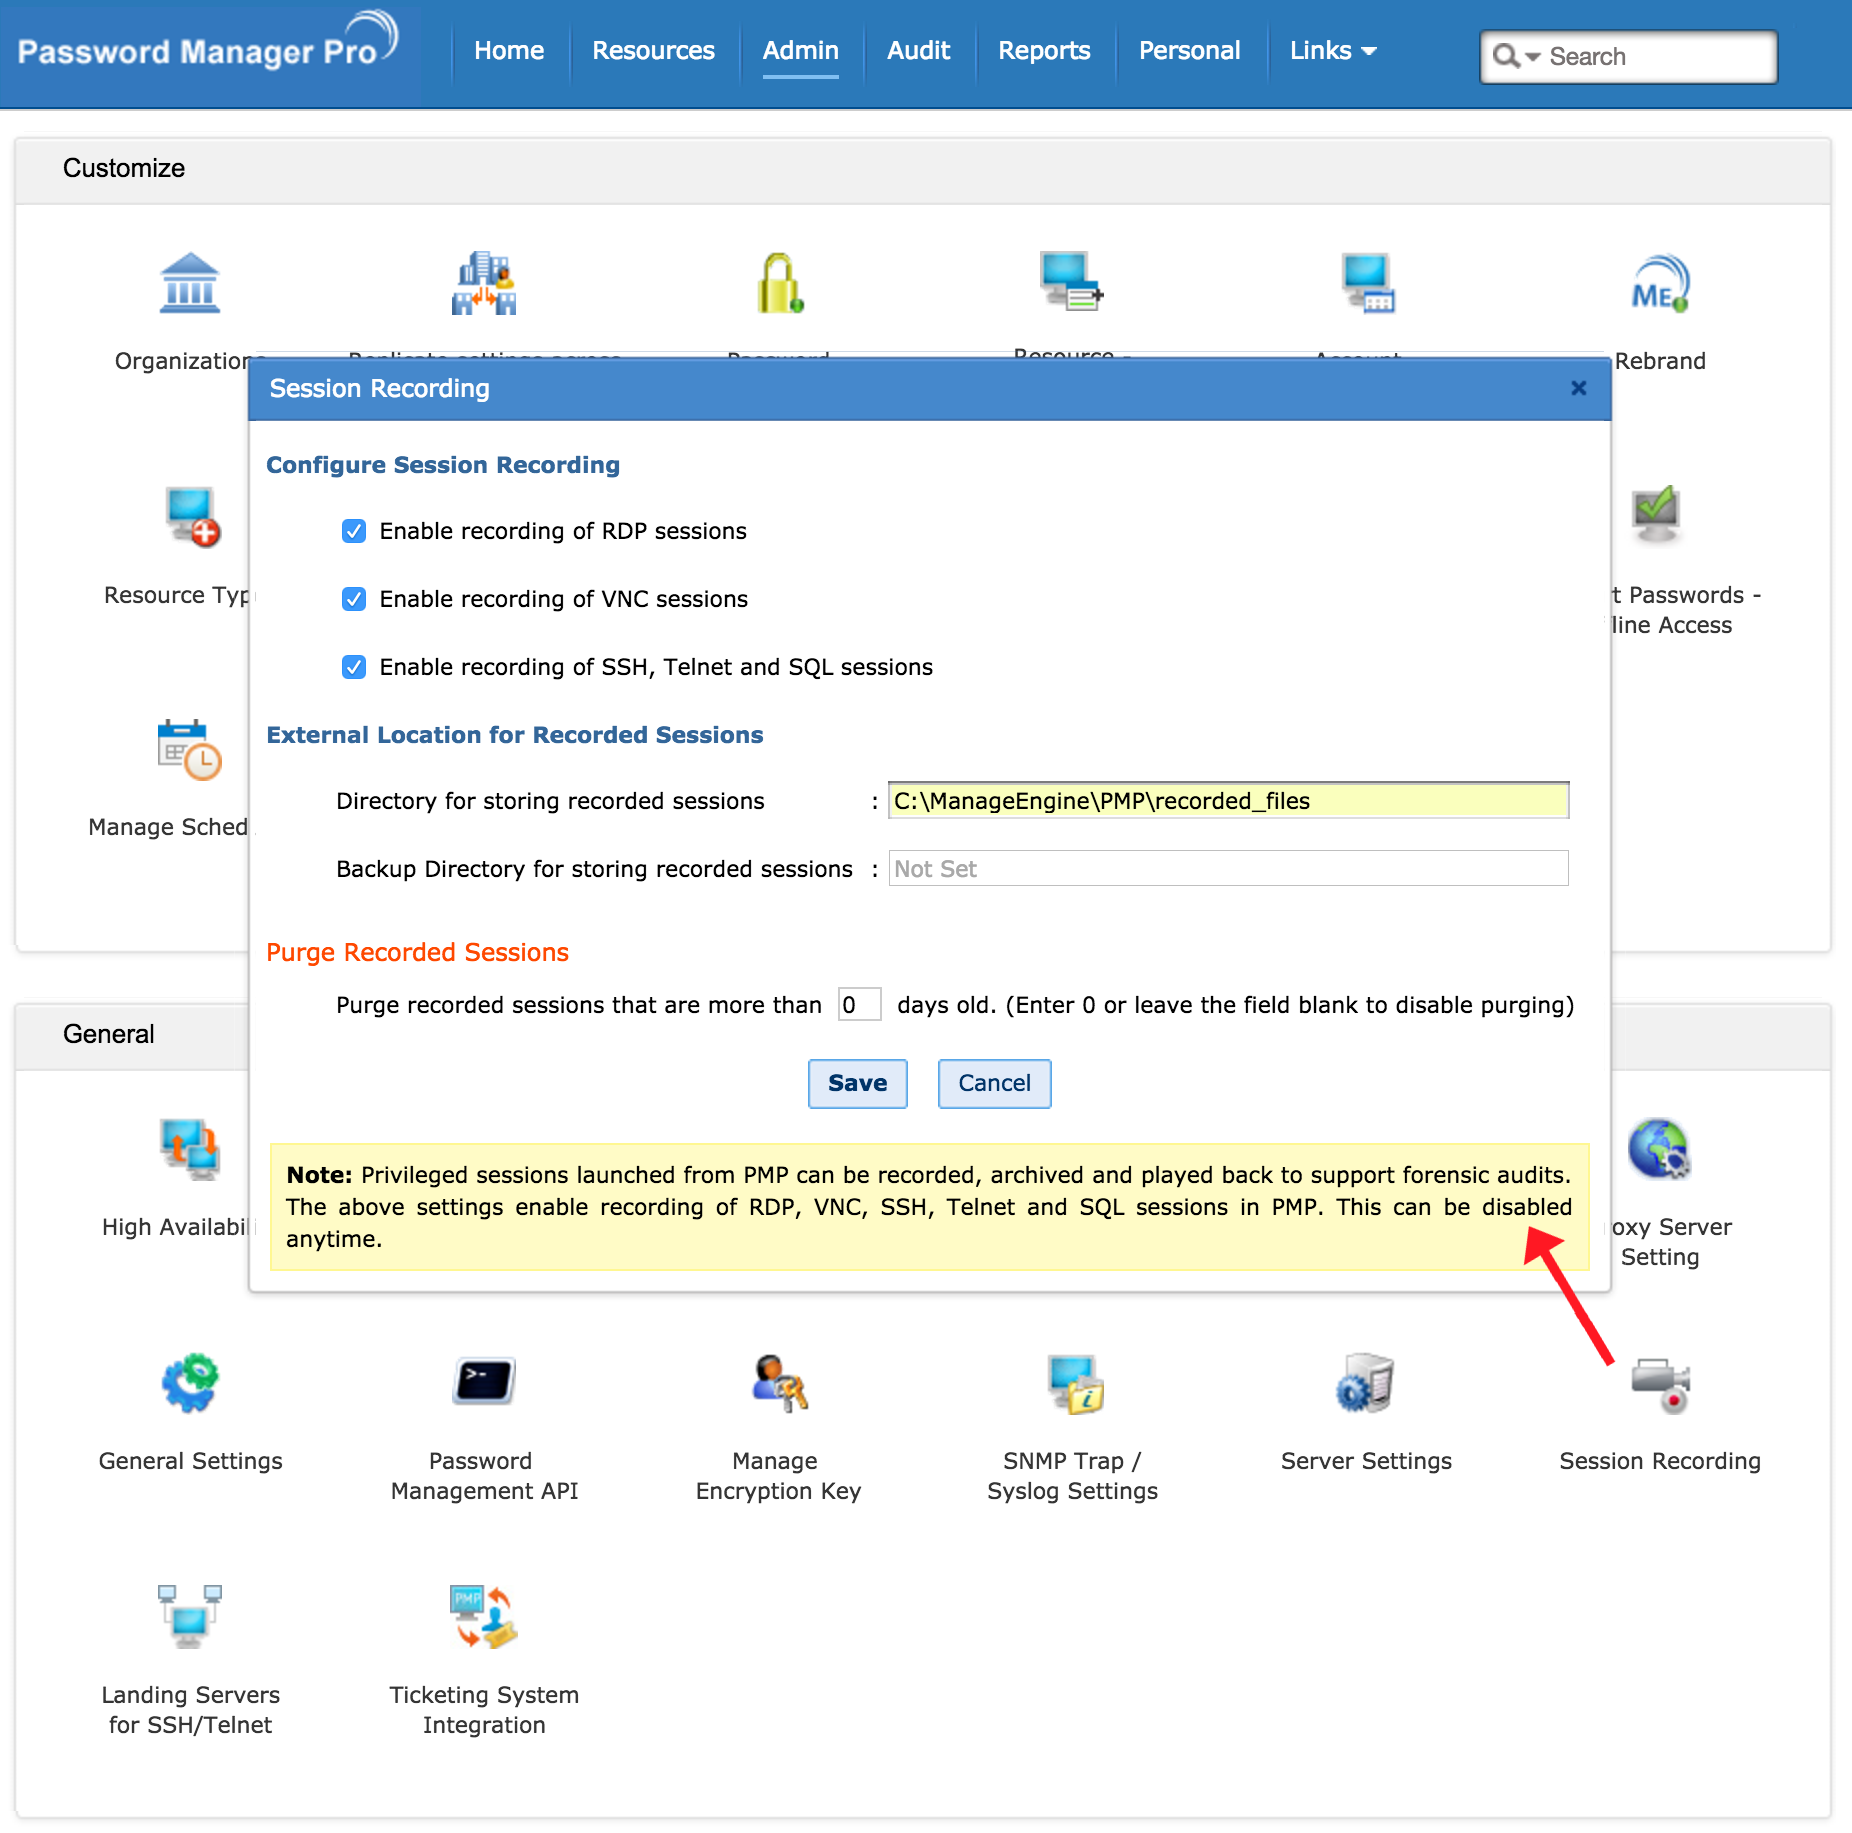Open the Reports tab

coord(1044,50)
